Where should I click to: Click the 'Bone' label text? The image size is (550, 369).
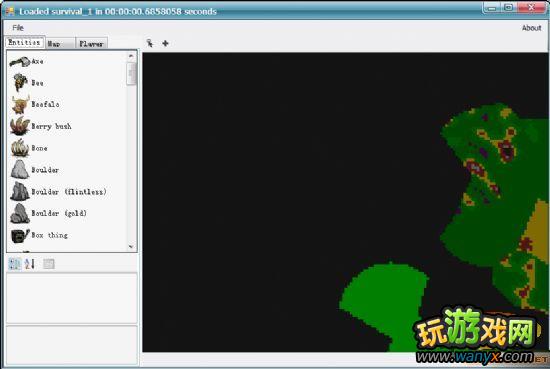click(x=39, y=148)
